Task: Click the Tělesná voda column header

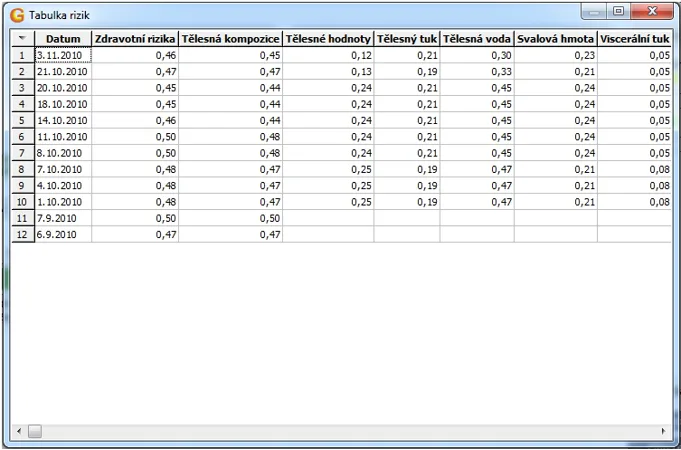Action: click(x=477, y=38)
